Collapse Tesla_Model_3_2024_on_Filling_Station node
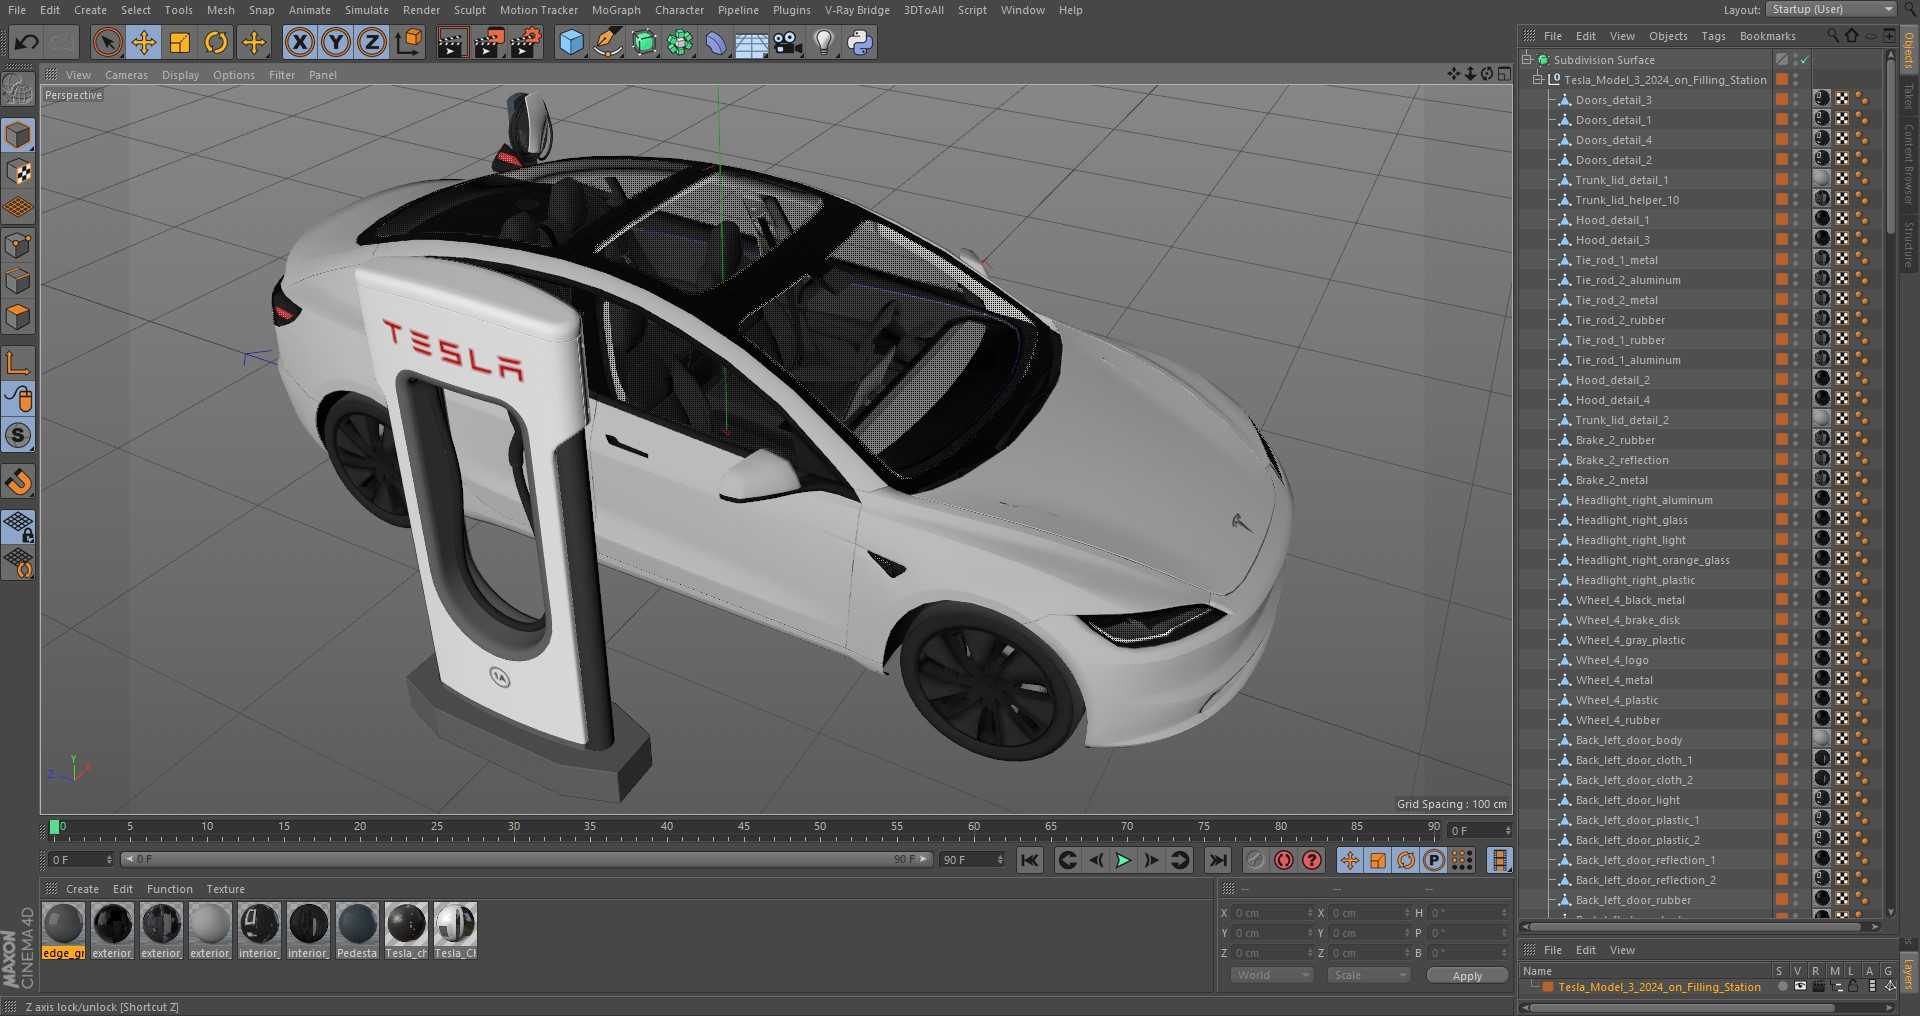 click(x=1538, y=79)
